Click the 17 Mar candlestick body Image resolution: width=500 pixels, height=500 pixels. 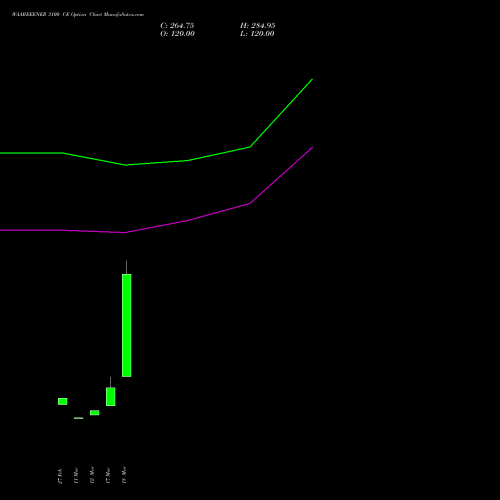click(x=111, y=396)
